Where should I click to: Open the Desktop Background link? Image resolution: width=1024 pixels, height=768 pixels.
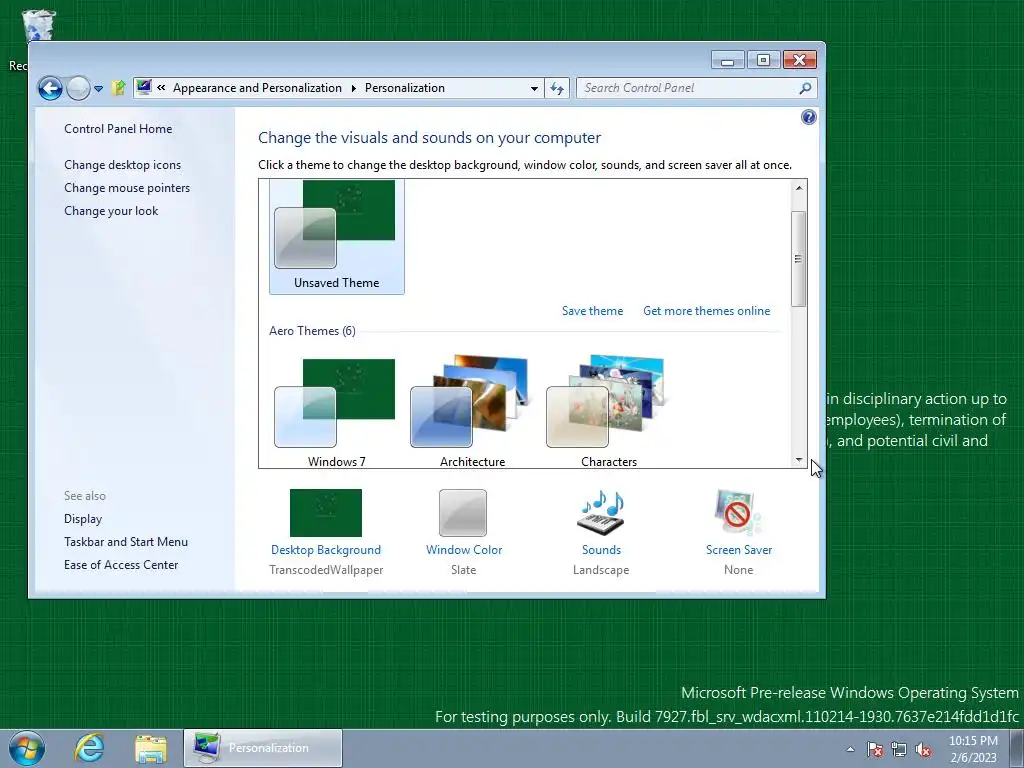pyautogui.click(x=326, y=550)
